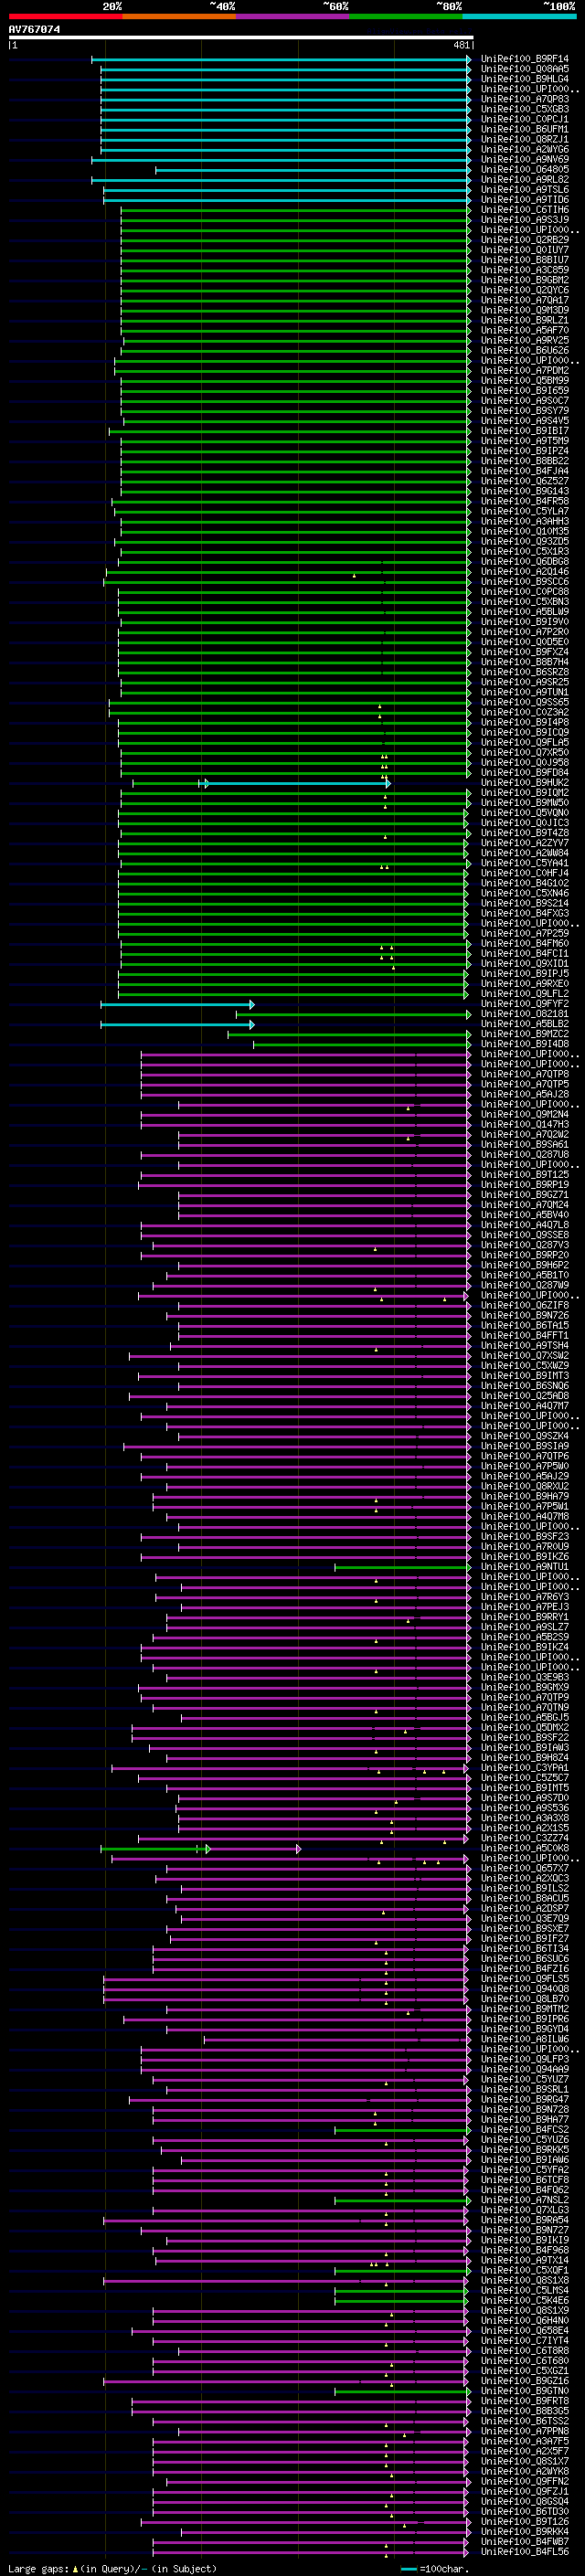Click the cyan alignment bar for UniRef100_B9HUK2
Viewport: 585px width, 2576px height.
coord(295,783)
